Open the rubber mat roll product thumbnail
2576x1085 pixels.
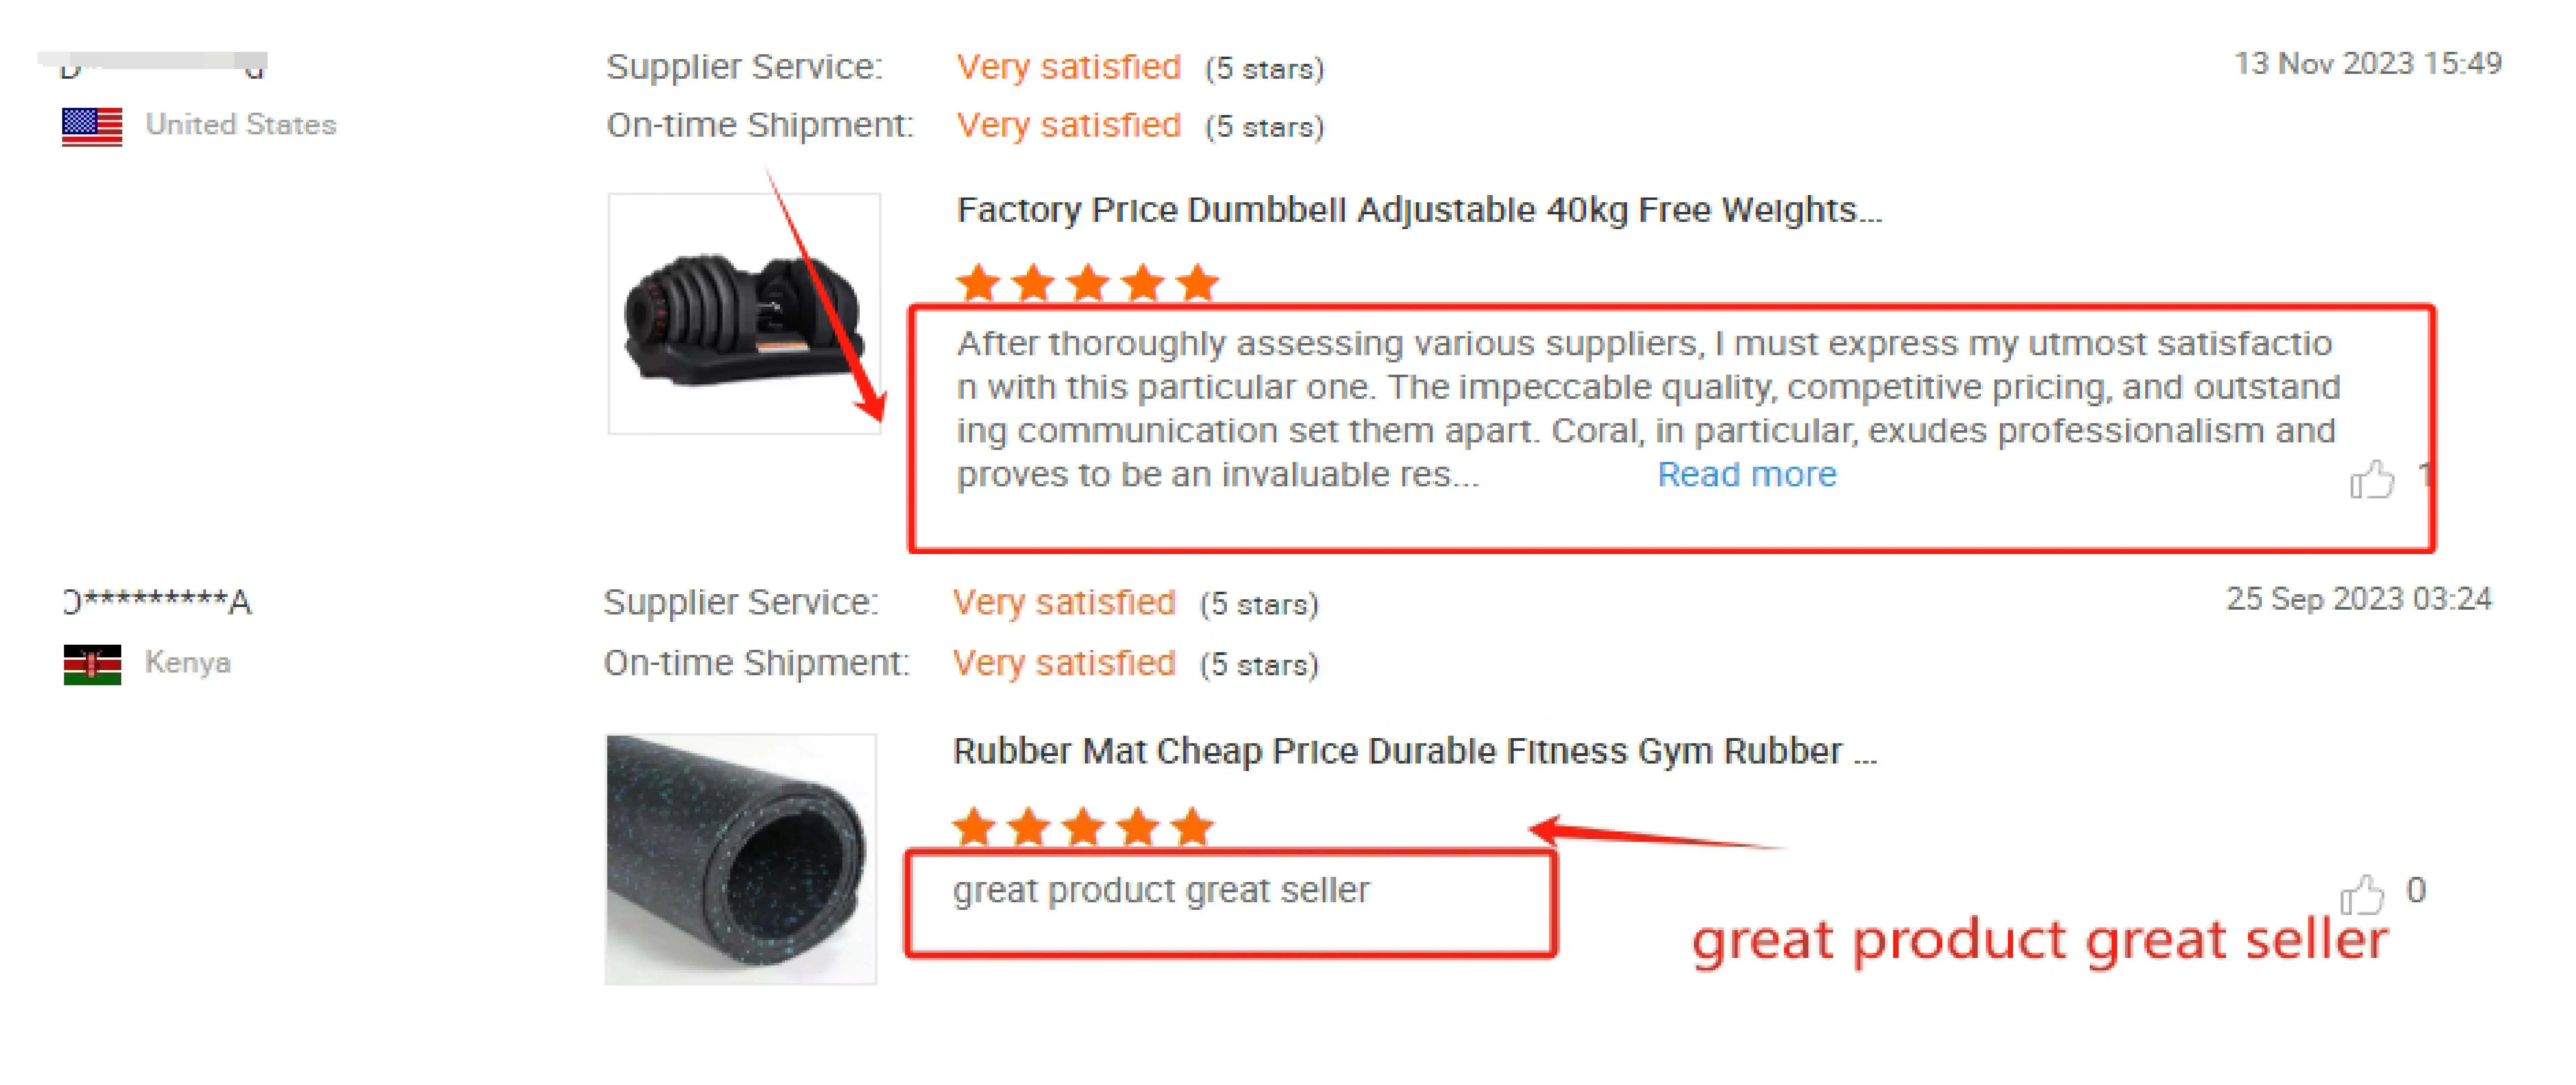(741, 859)
